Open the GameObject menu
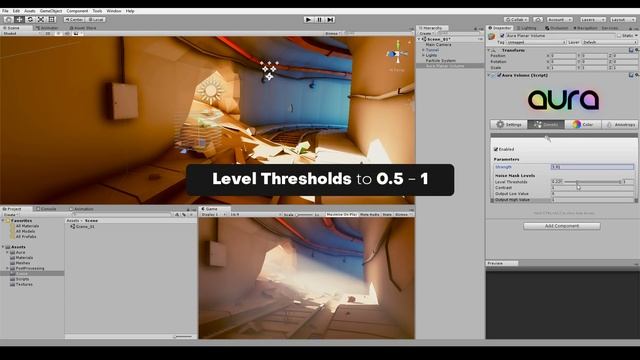The image size is (640, 360). (x=51, y=11)
